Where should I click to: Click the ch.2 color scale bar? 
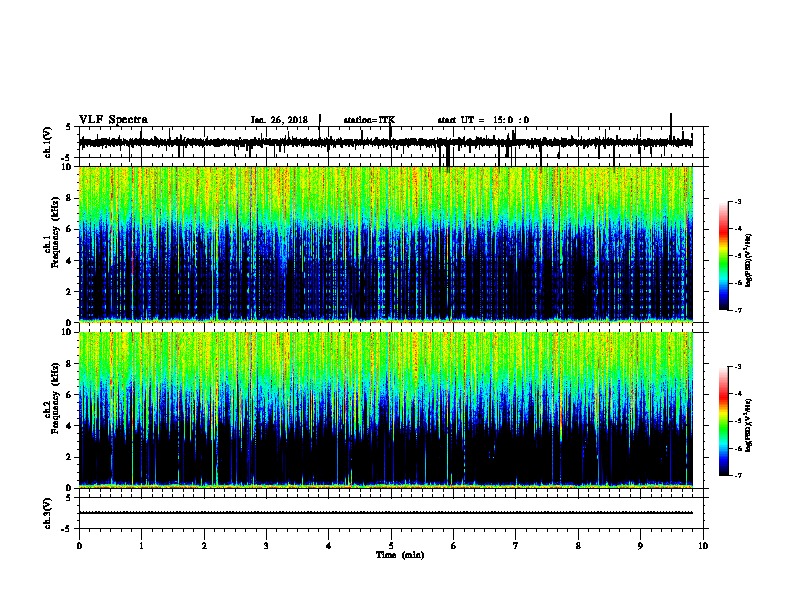(x=724, y=421)
